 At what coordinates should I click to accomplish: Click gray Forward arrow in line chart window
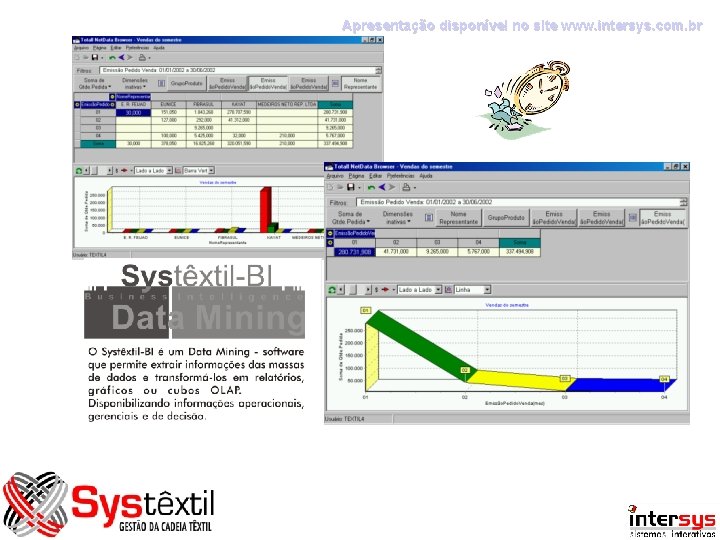[392, 187]
